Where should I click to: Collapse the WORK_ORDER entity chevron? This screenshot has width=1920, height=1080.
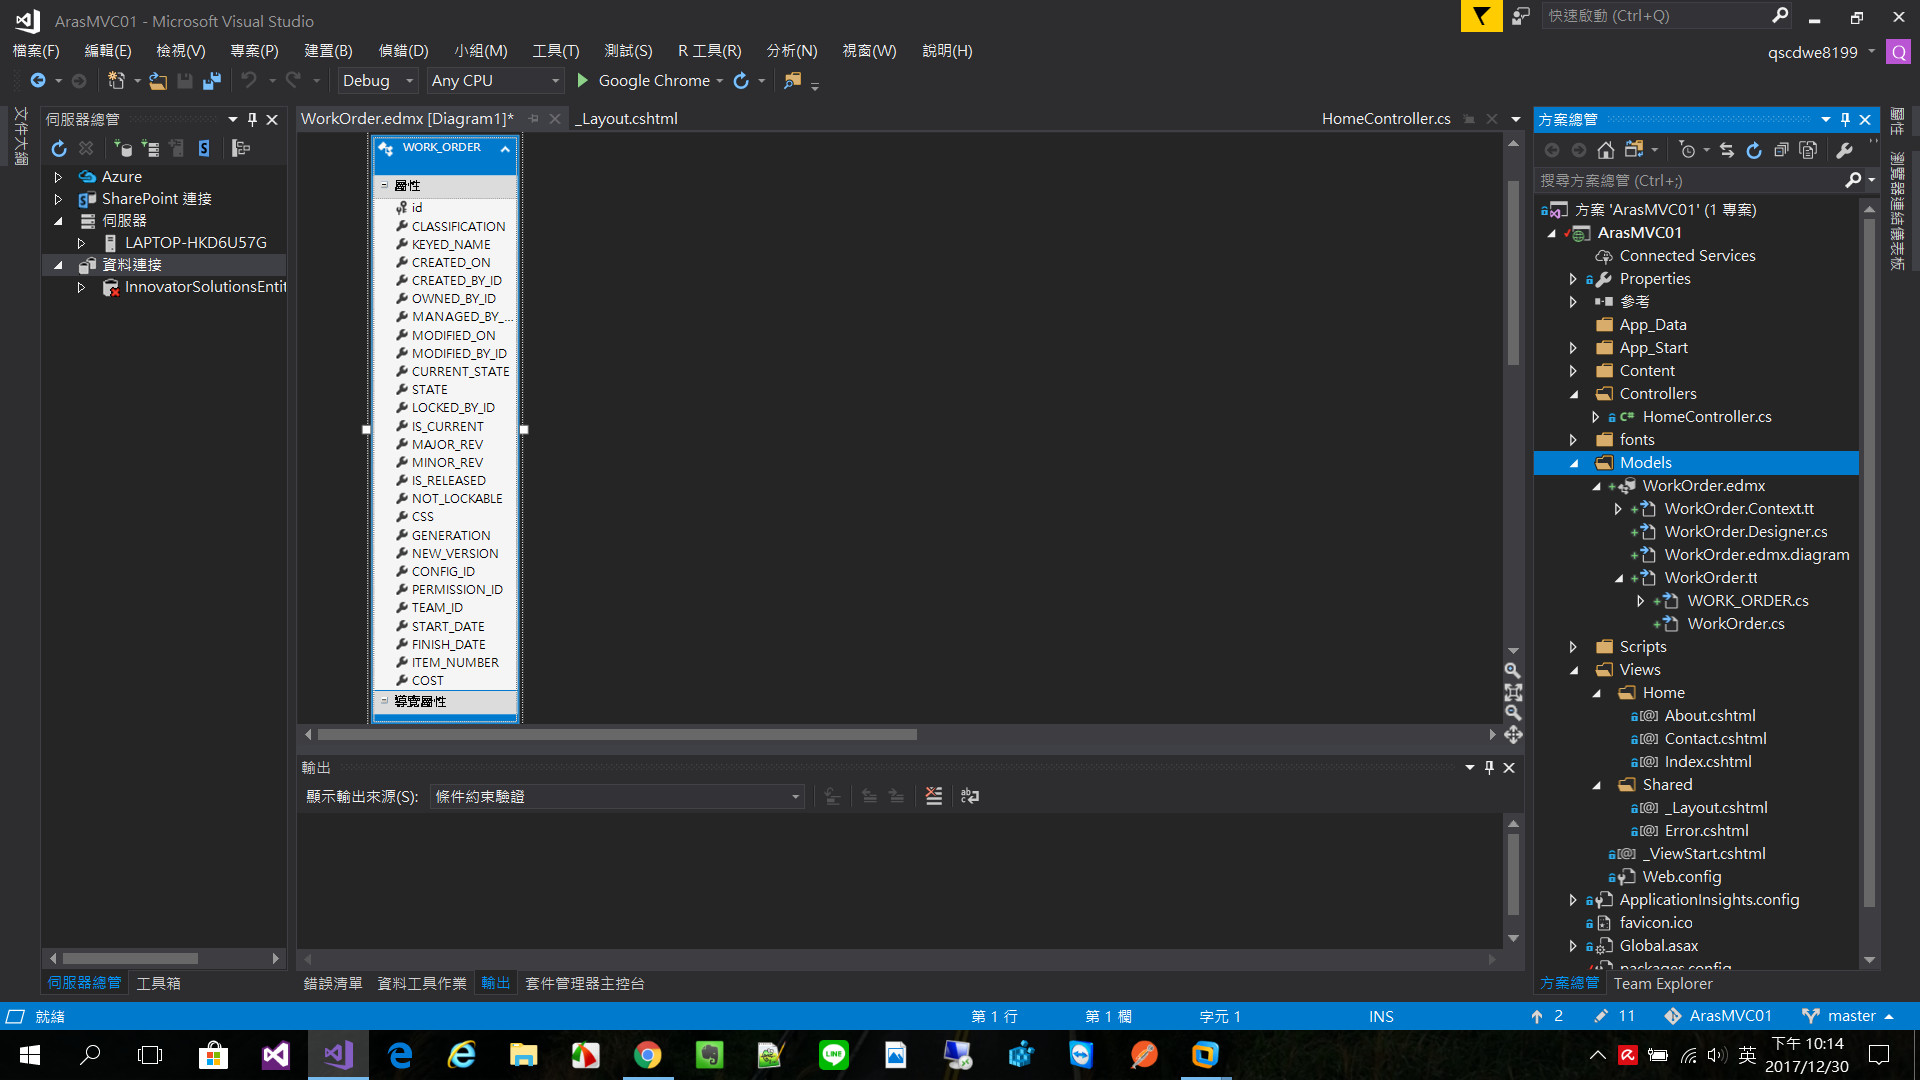[x=505, y=149]
